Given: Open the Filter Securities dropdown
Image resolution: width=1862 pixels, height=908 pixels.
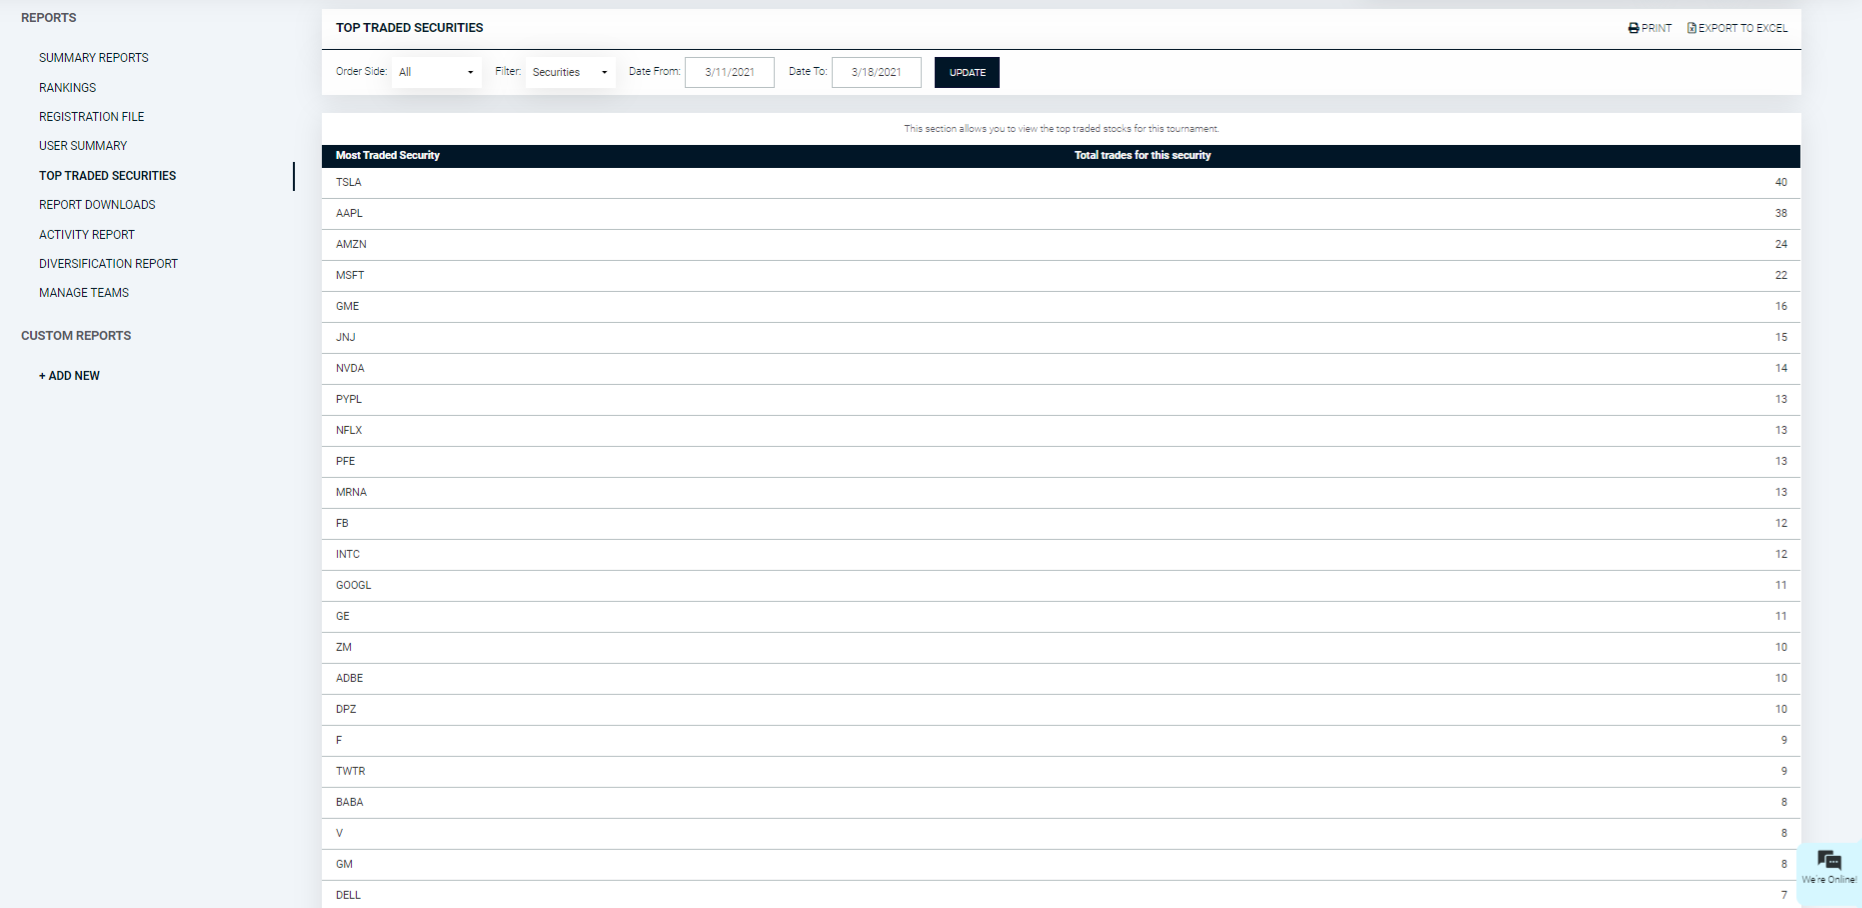Looking at the screenshot, I should [x=570, y=72].
